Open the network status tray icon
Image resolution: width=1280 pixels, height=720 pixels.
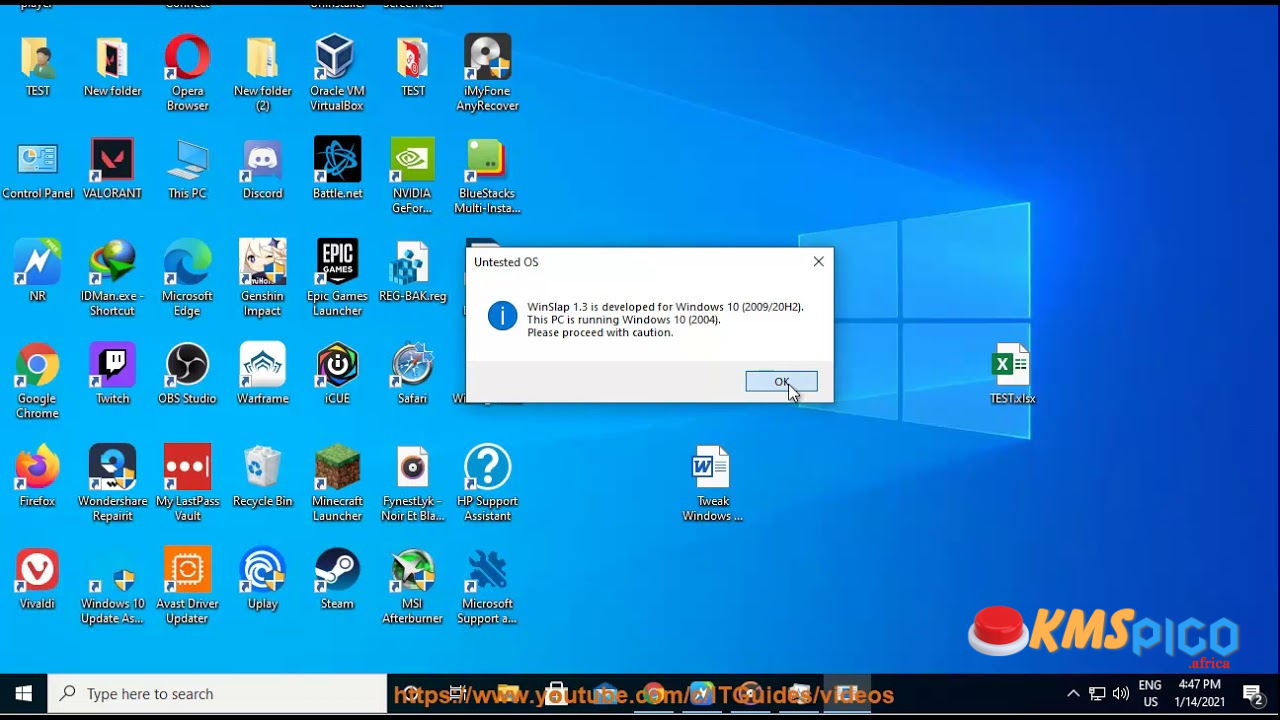pos(1097,693)
